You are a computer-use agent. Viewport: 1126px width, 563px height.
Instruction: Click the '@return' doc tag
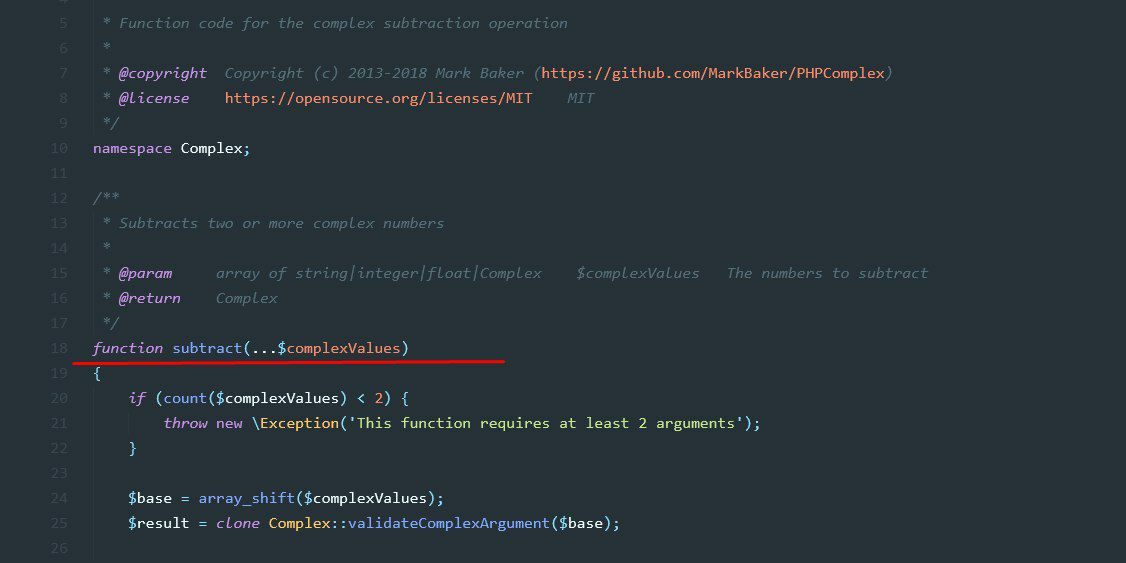coord(149,299)
